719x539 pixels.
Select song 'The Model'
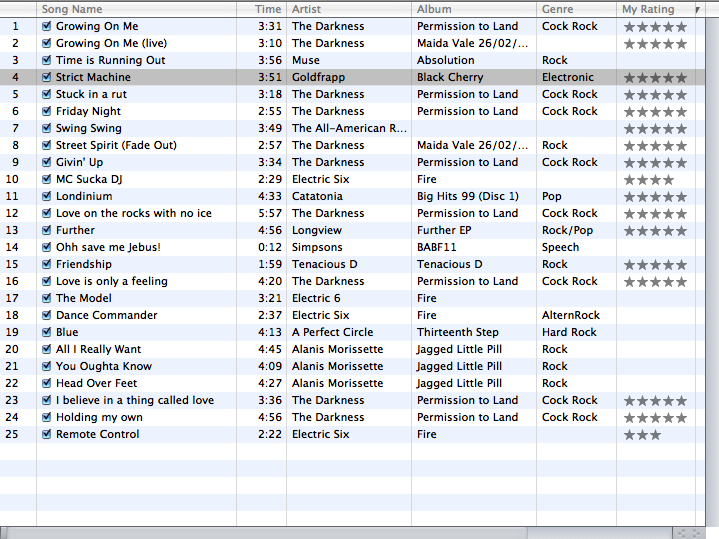point(83,298)
